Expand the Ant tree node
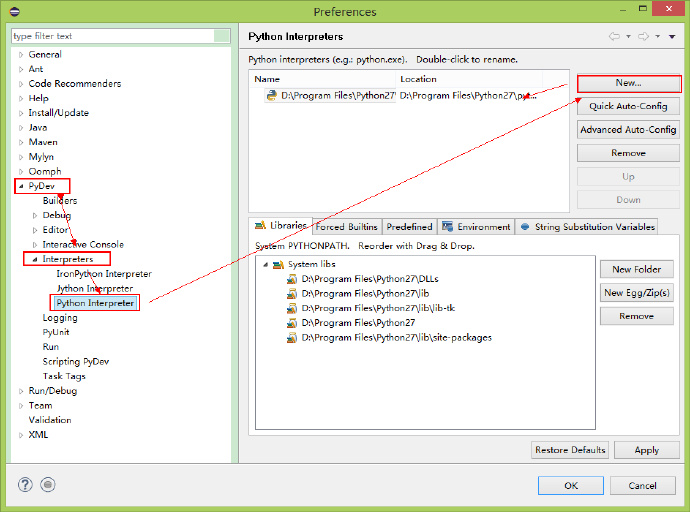 pos(21,69)
